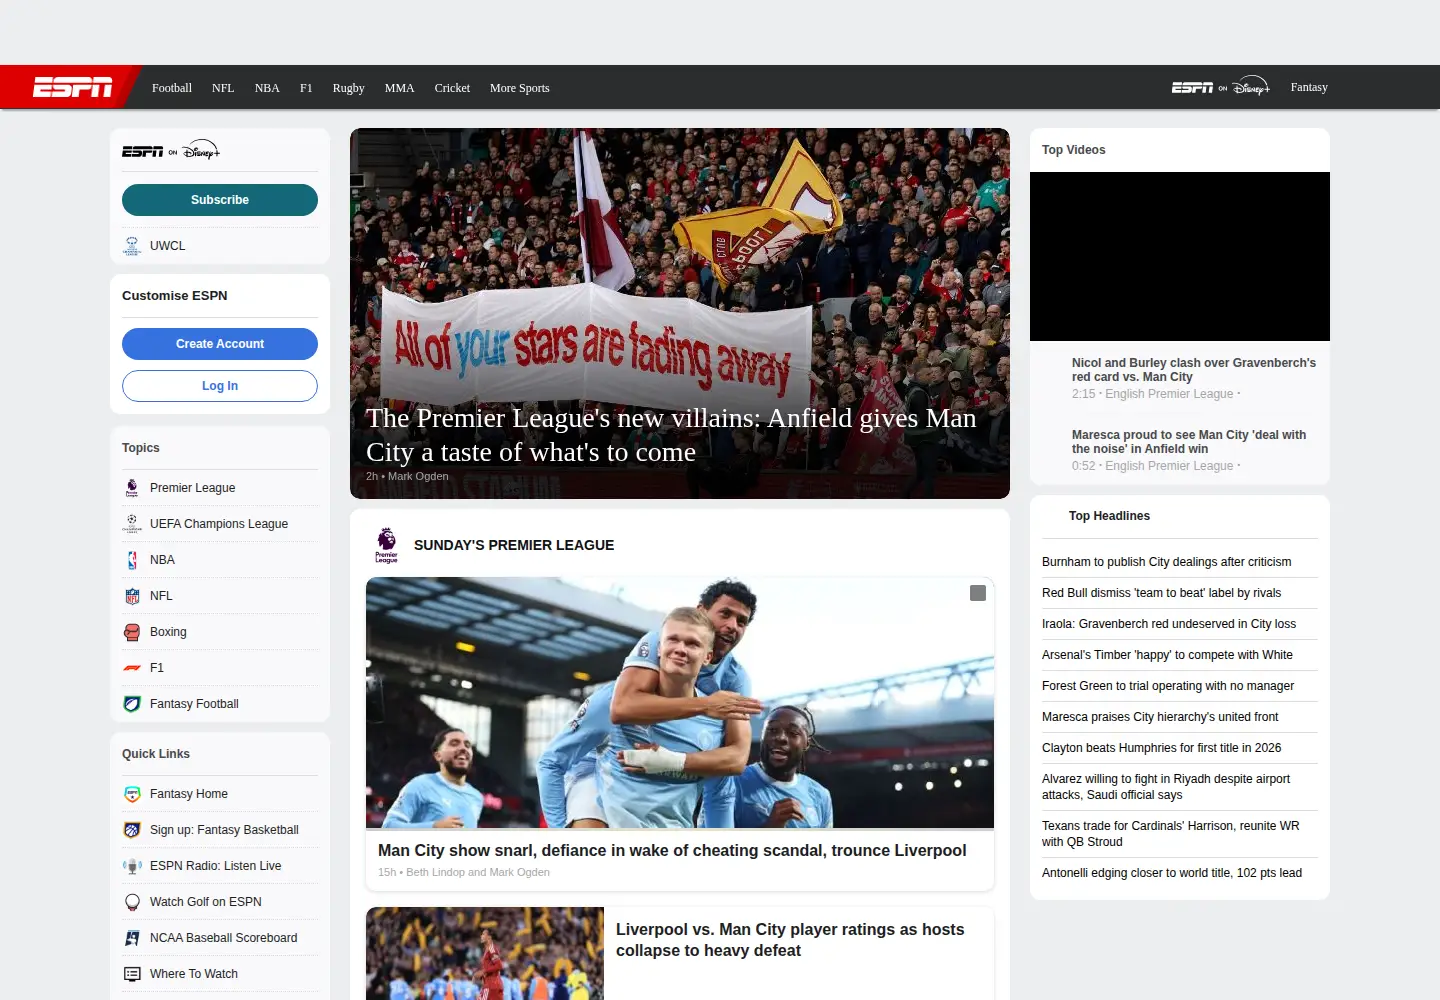Open the UWCL link
The width and height of the screenshot is (1440, 1000).
coord(167,246)
